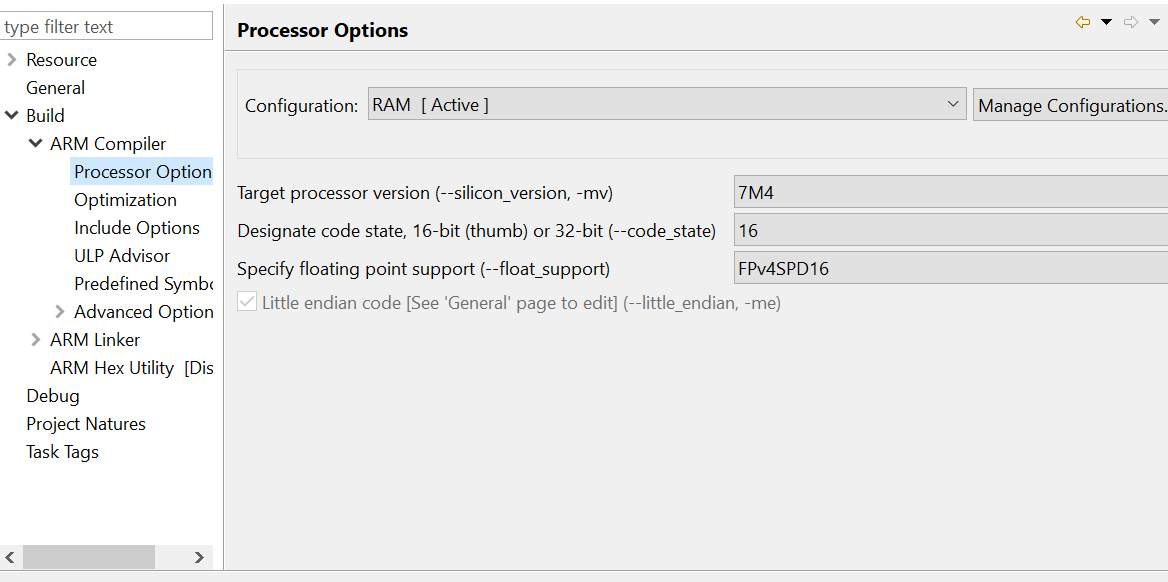
Task: Expand the Advanced Options node
Action: point(60,311)
